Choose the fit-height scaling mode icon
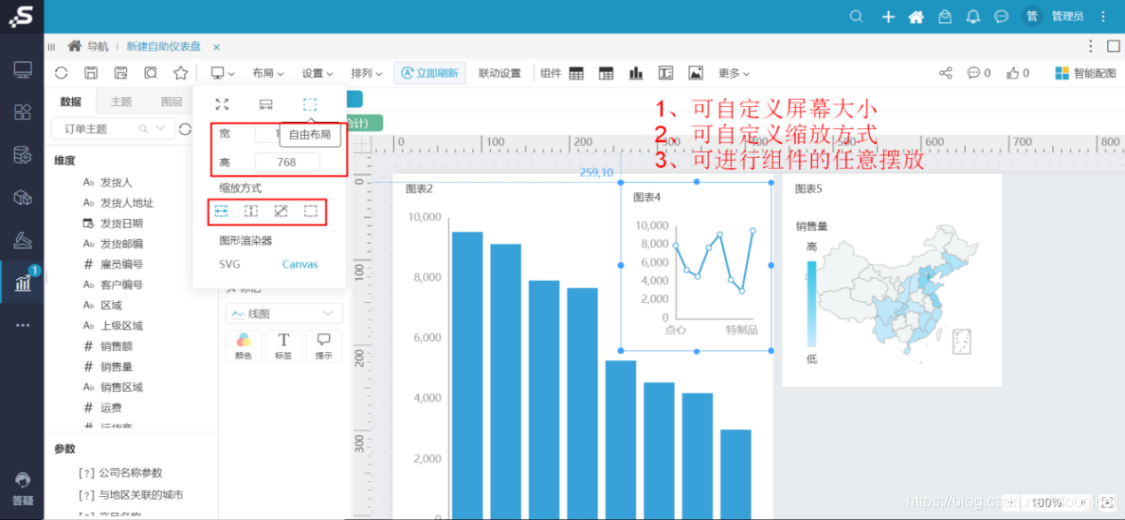 coord(251,211)
